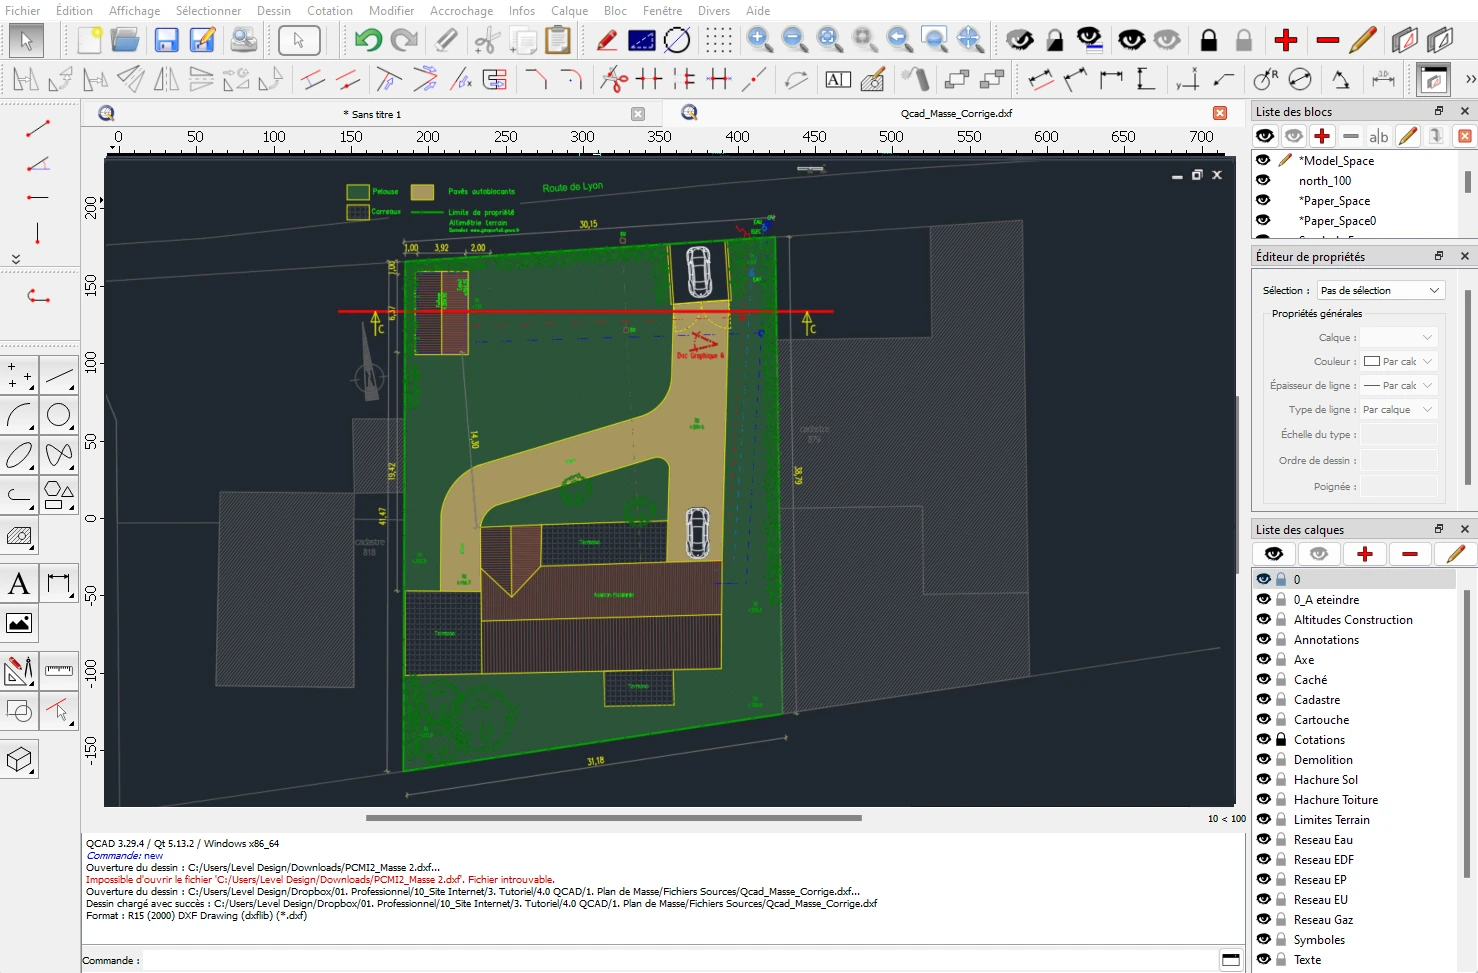Click red minus Remove Layer button
This screenshot has height=973, width=1478.
pos(1410,554)
